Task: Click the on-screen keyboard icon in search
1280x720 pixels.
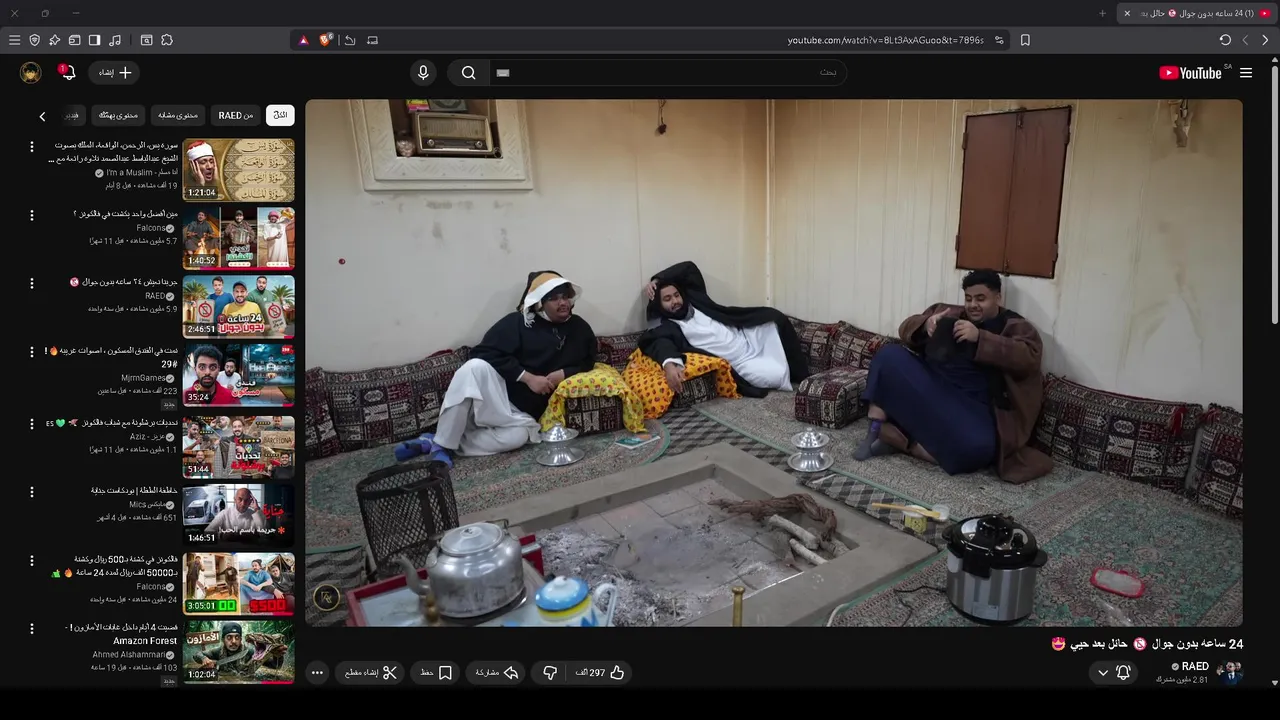Action: tap(503, 73)
